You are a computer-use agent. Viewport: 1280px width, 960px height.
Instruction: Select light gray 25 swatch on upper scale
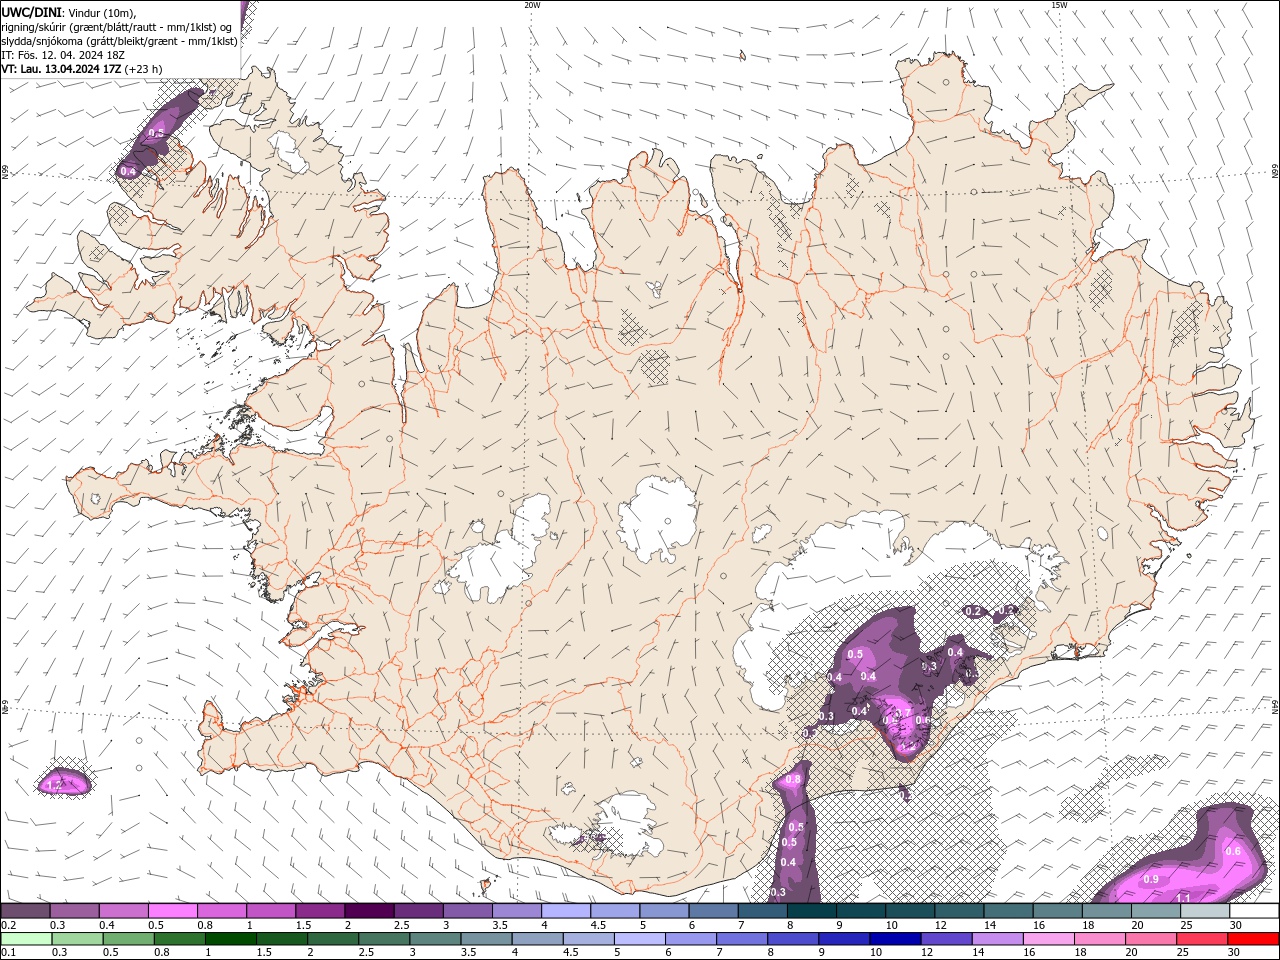(1203, 911)
